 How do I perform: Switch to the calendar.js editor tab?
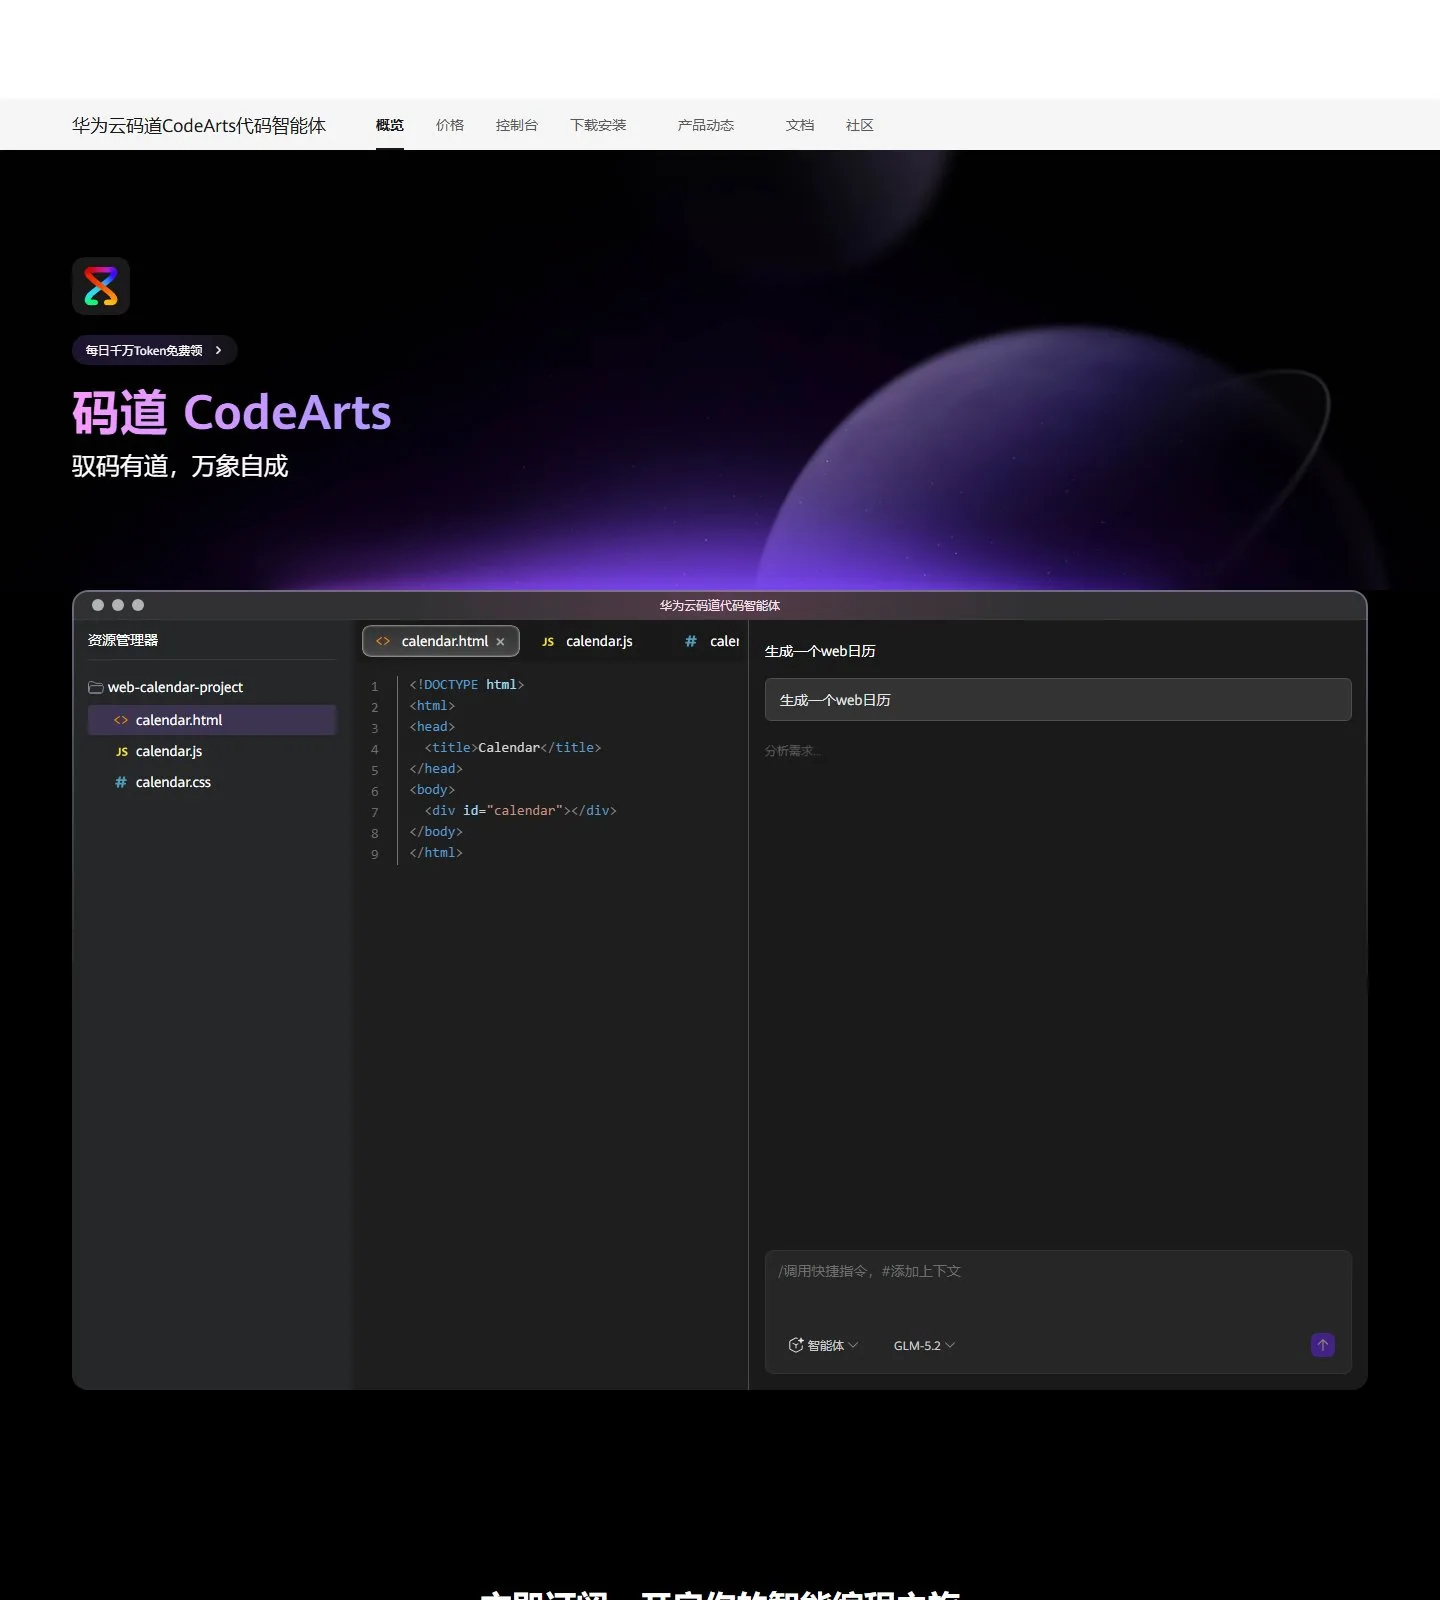[588, 641]
